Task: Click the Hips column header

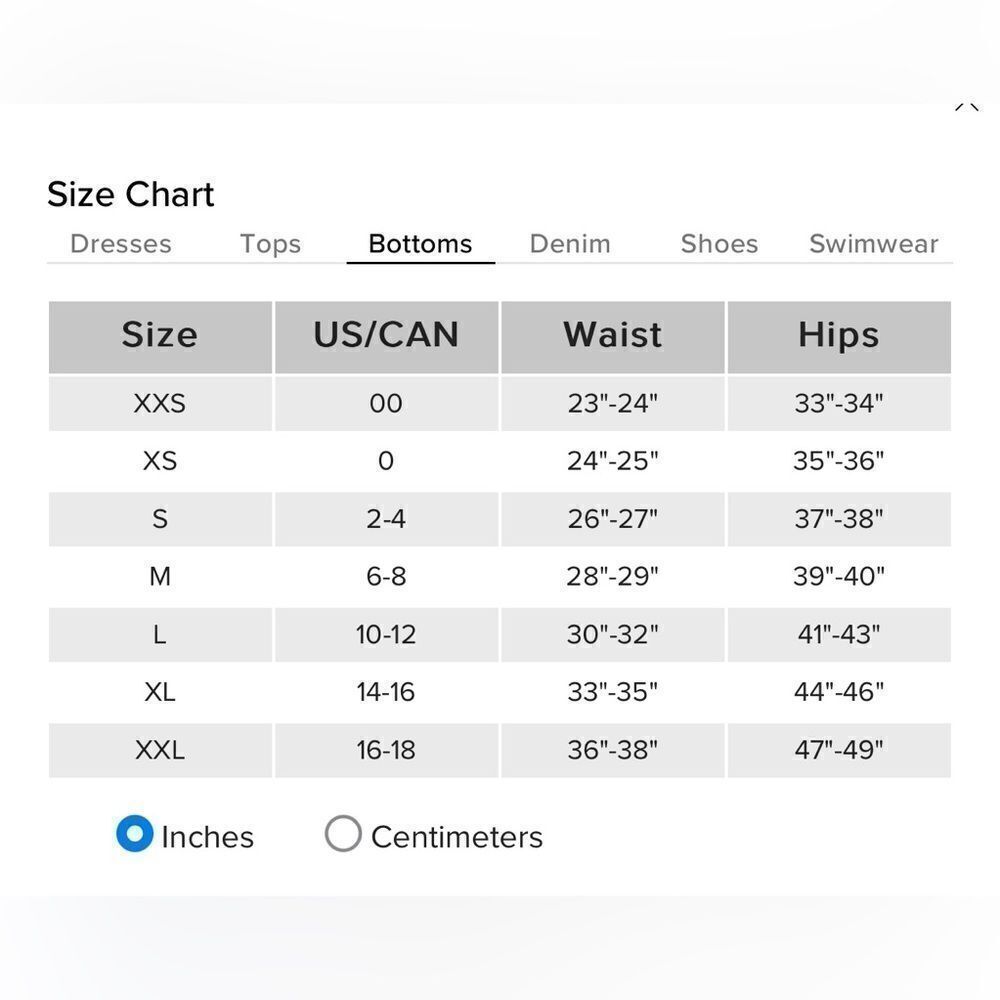Action: pyautogui.click(x=839, y=337)
